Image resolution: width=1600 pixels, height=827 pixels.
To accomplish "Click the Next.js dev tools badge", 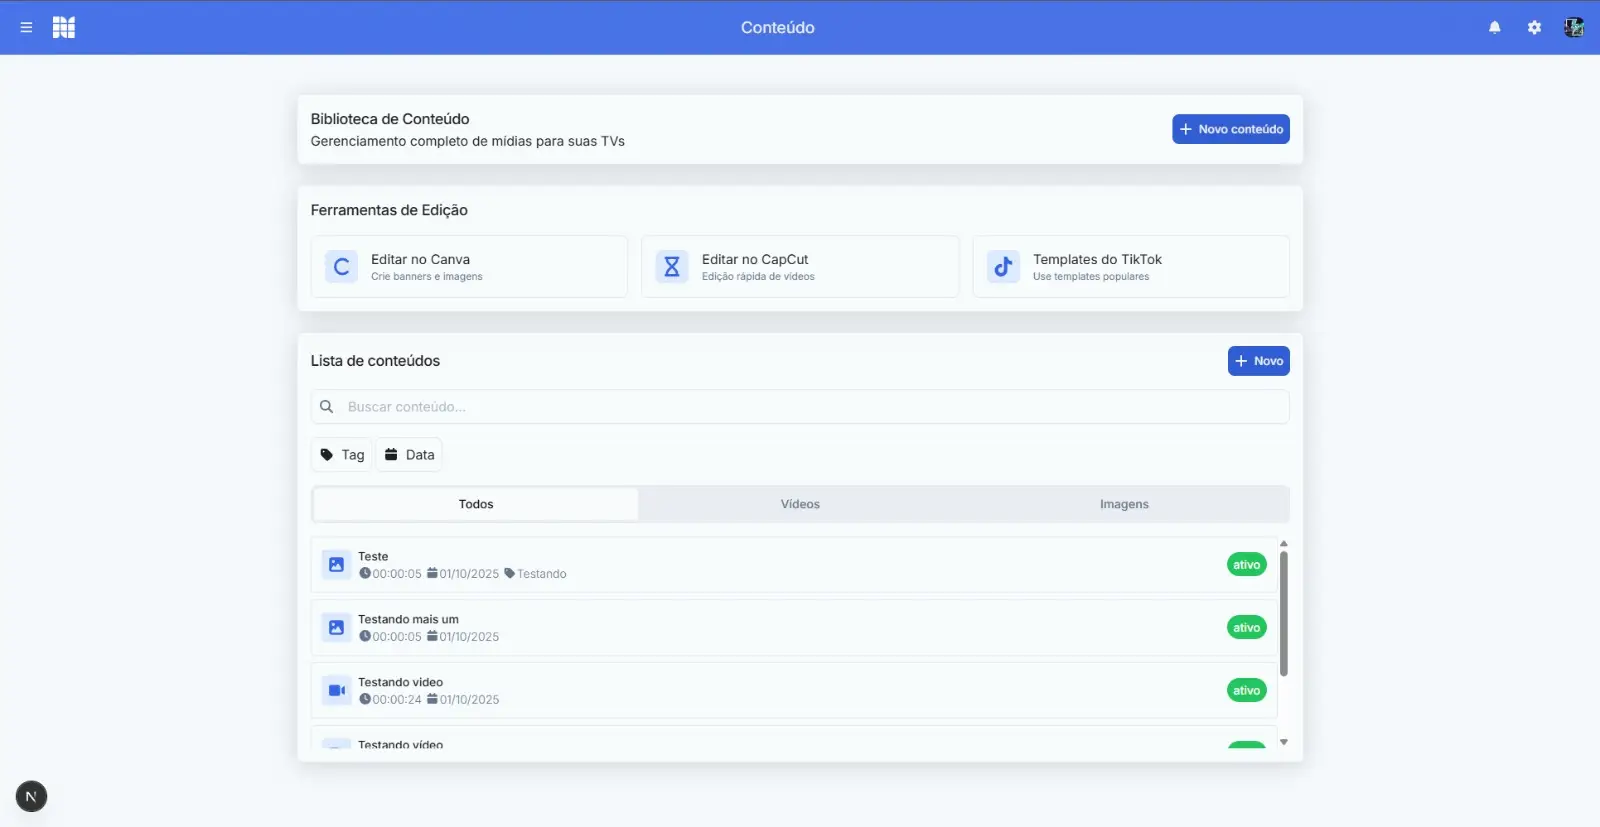I will click(31, 796).
